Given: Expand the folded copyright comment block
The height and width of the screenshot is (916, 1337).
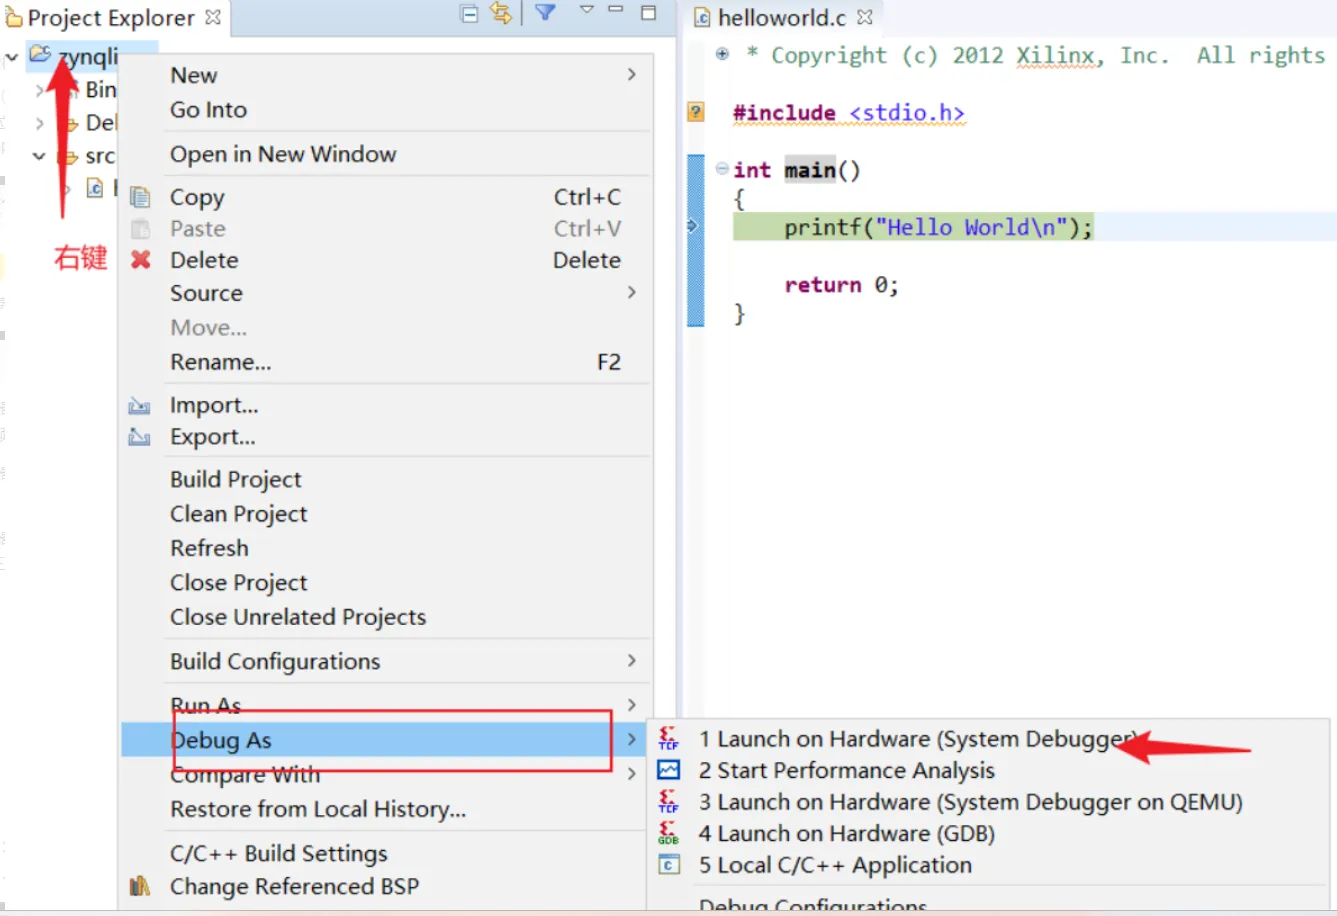Looking at the screenshot, I should click(722, 54).
